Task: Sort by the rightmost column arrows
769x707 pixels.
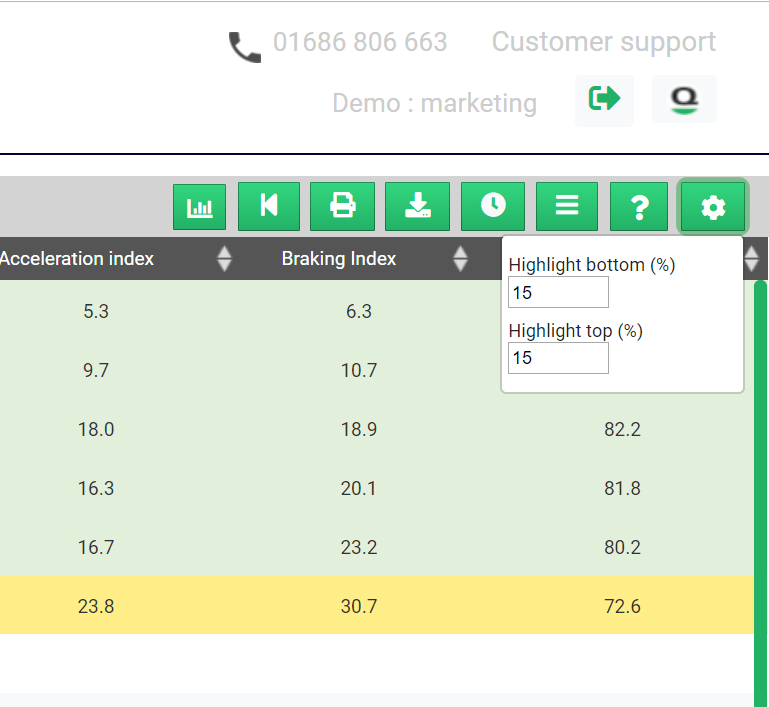Action: 751,258
